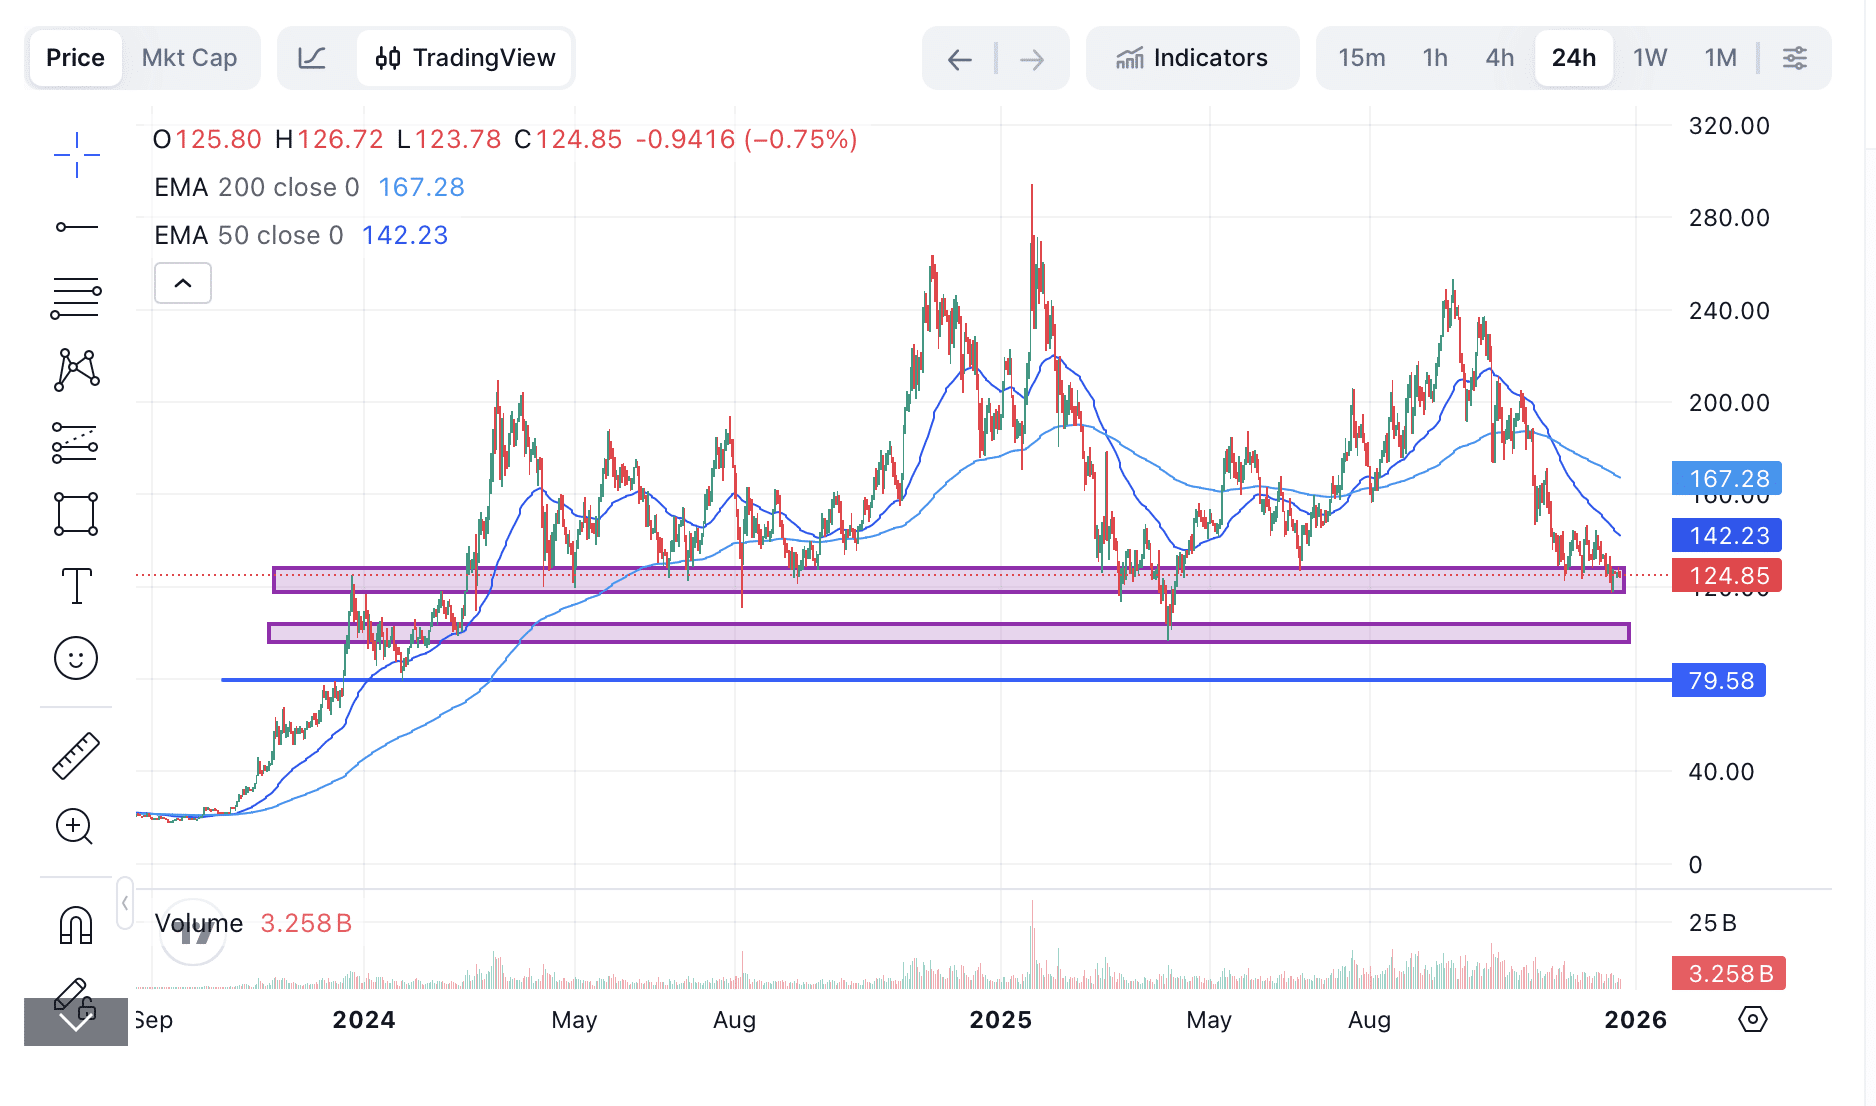The image size is (1876, 1106).
Task: Select the crosshair cursor tool
Action: tap(76, 155)
